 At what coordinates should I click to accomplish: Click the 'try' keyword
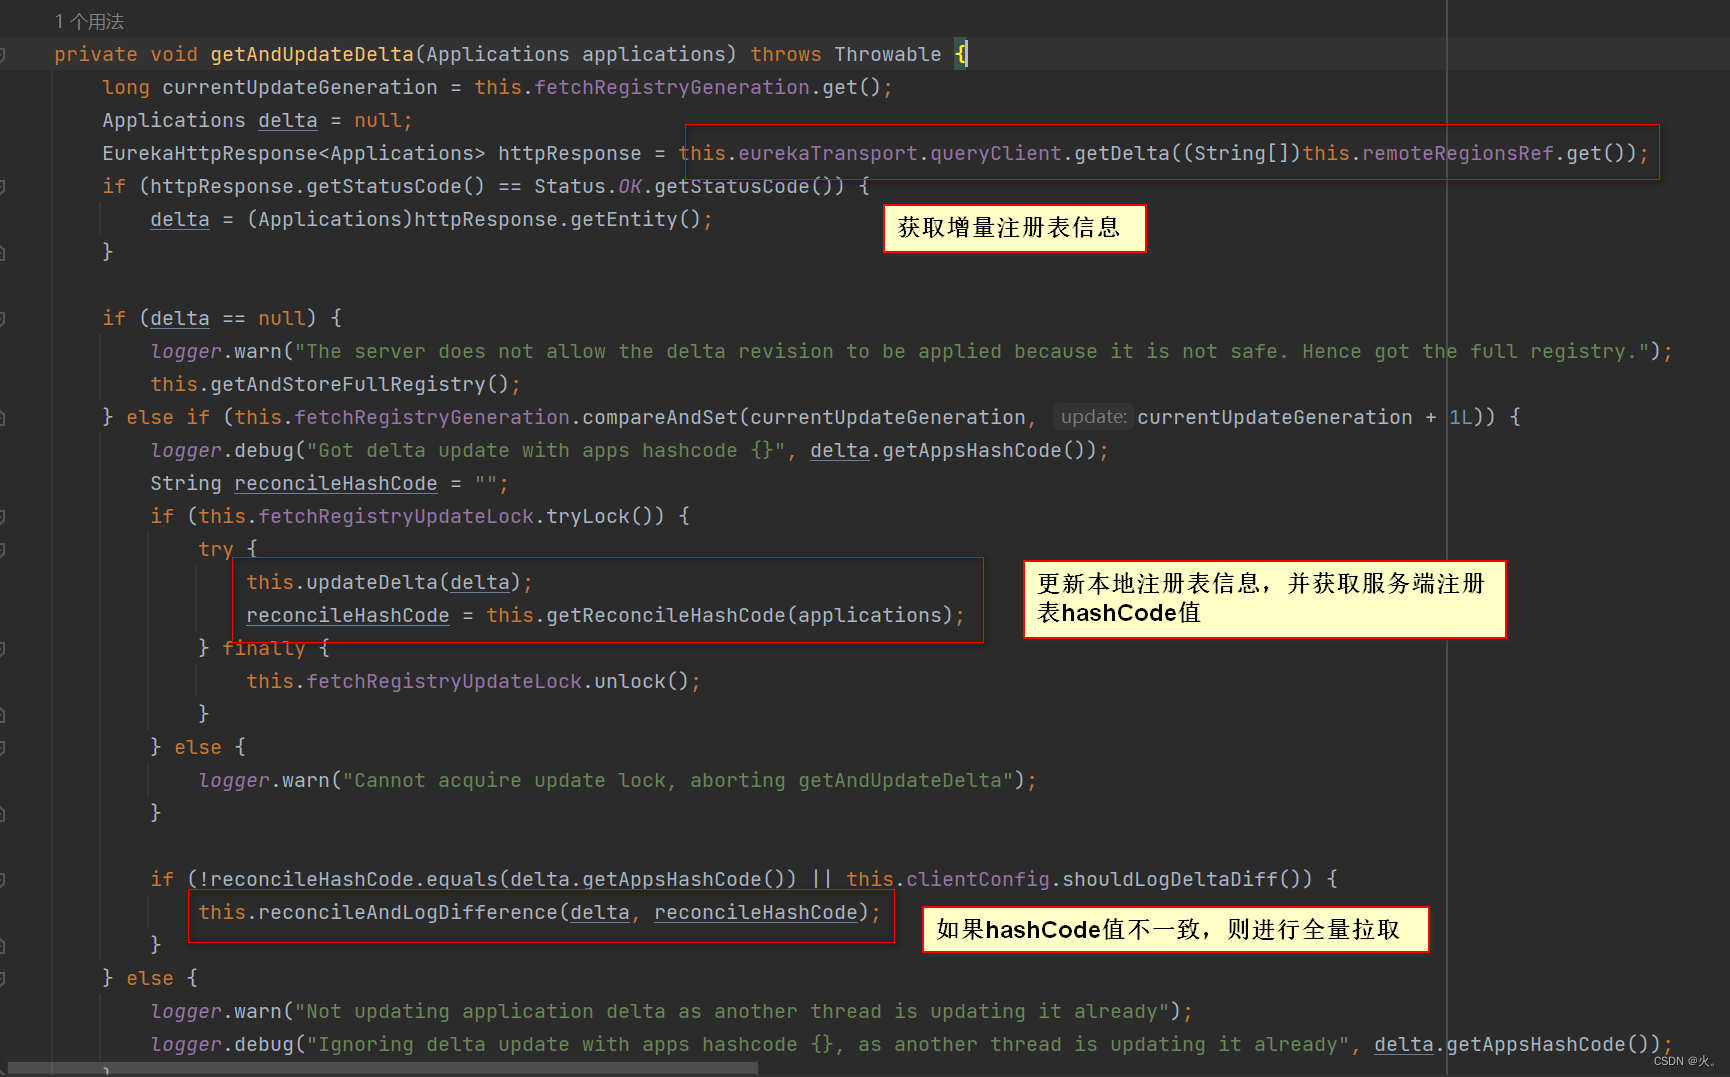[216, 549]
